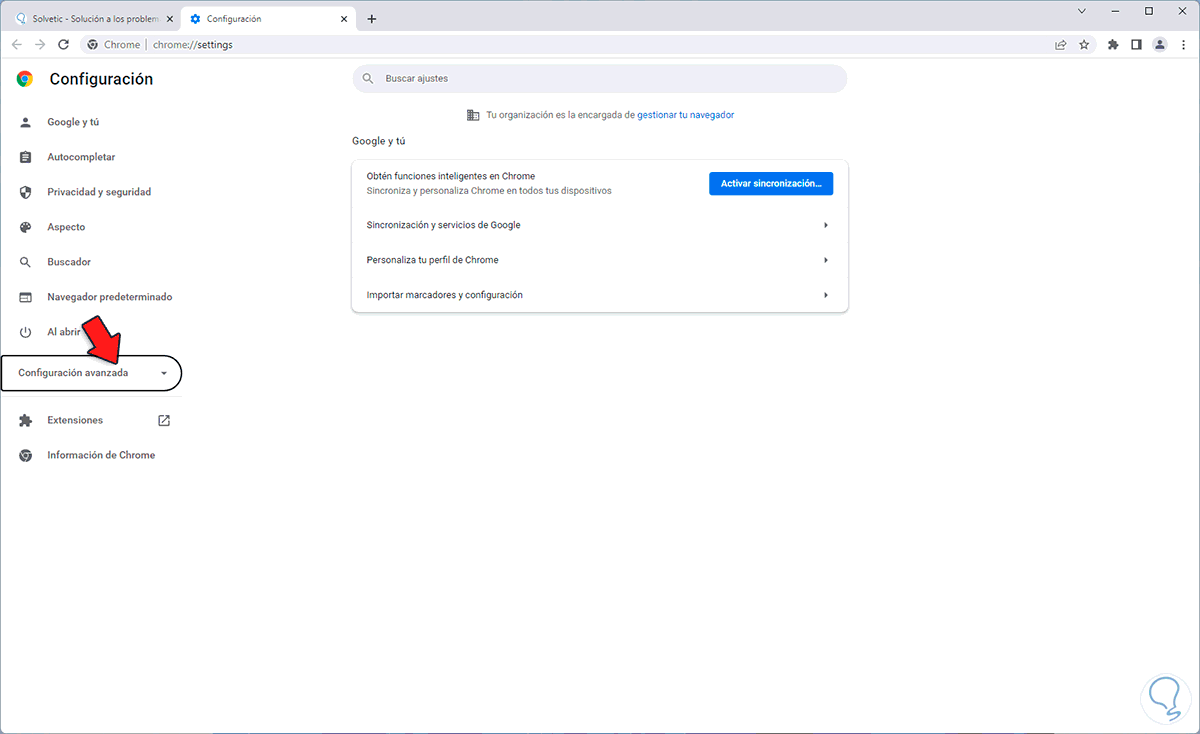Click the Buscar ajustes search field
The height and width of the screenshot is (734, 1200).
pos(600,78)
